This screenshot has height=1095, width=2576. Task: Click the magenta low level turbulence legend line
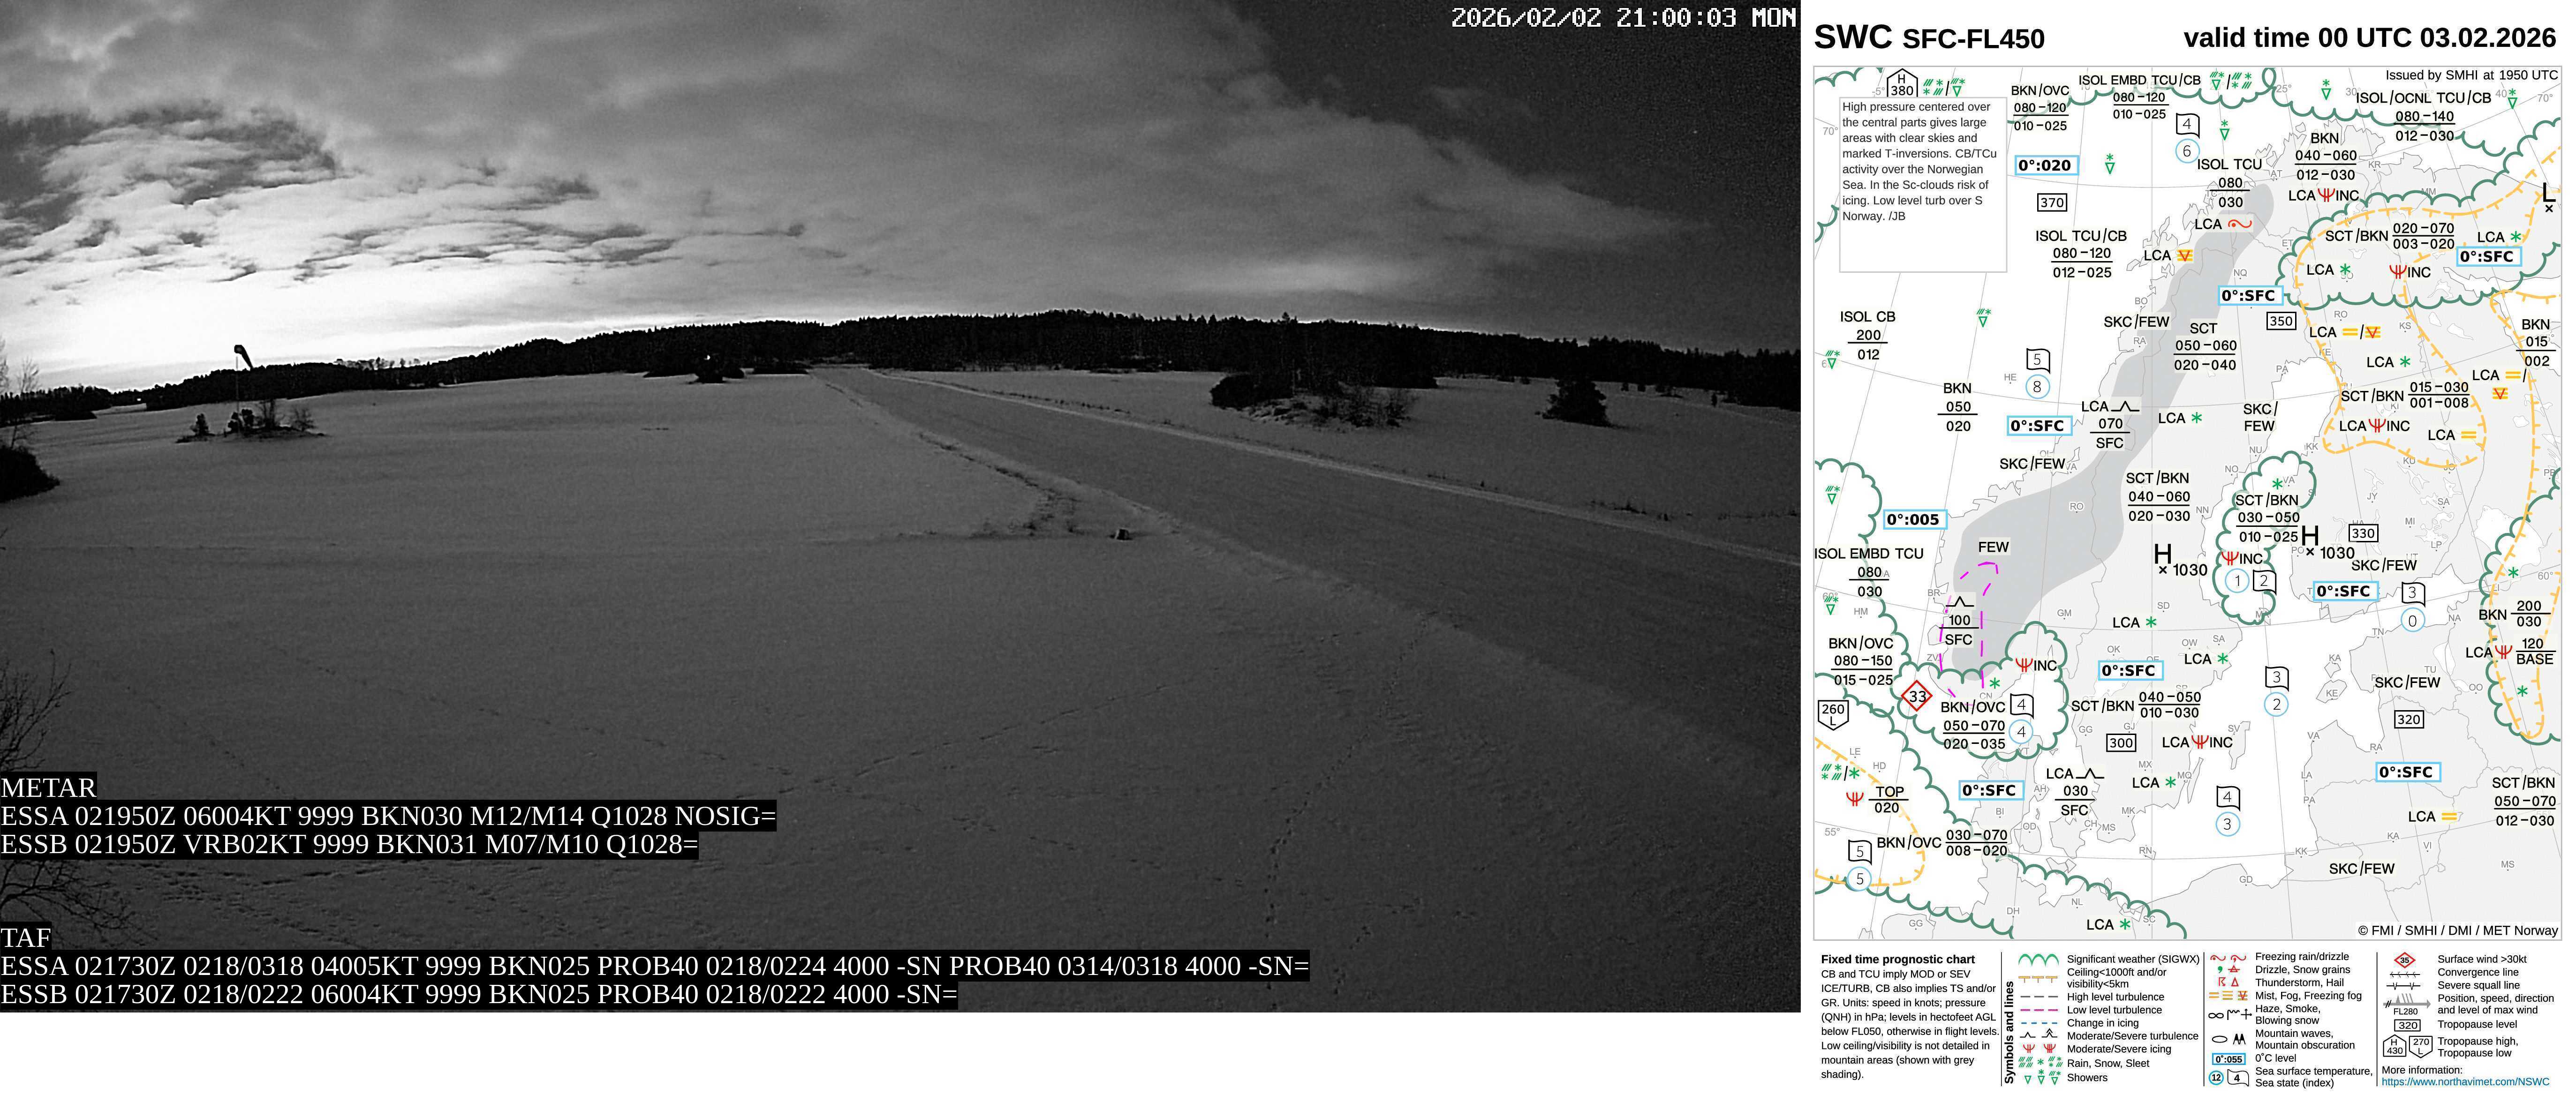click(x=2039, y=1010)
